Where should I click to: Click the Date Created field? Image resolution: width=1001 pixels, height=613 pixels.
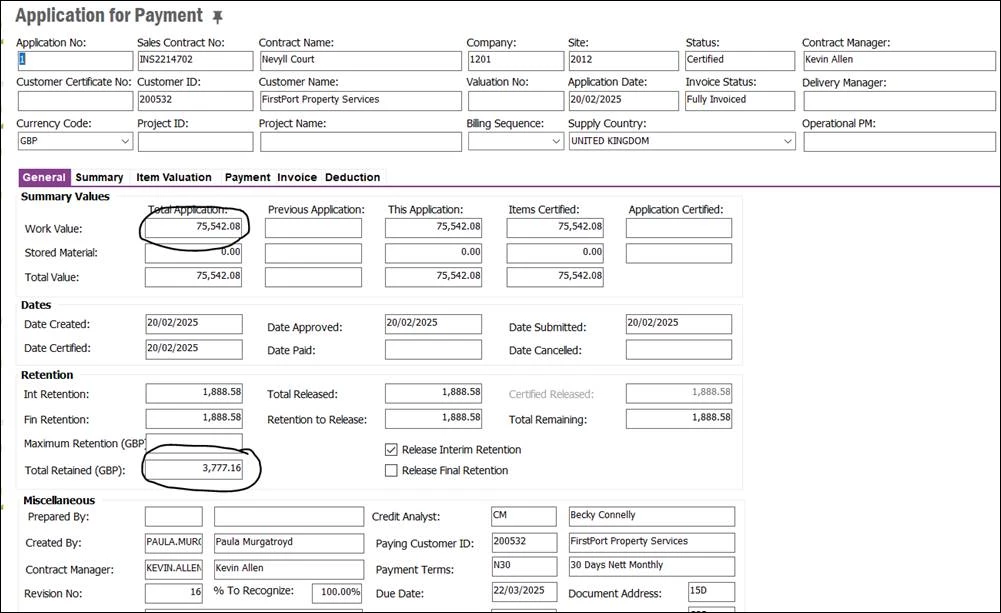pos(194,324)
